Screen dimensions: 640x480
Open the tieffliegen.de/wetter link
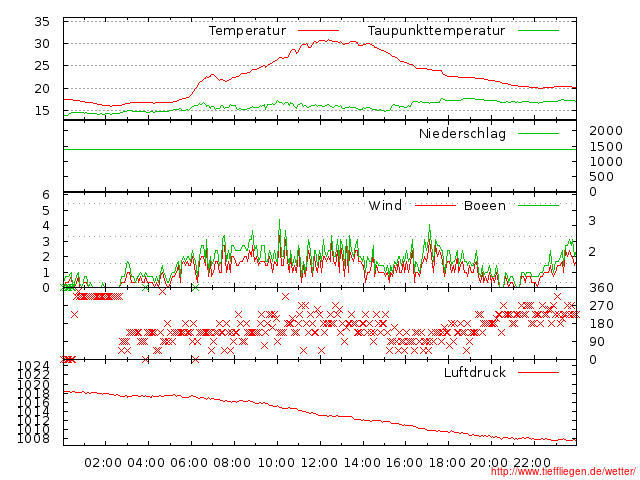pos(563,472)
